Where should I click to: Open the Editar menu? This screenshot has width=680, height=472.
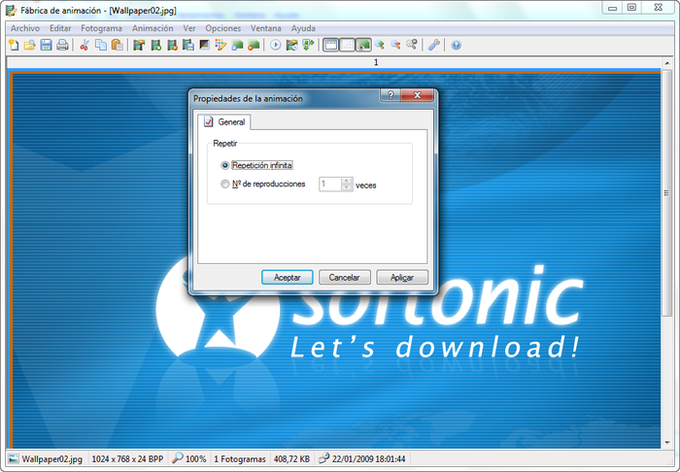(60, 28)
